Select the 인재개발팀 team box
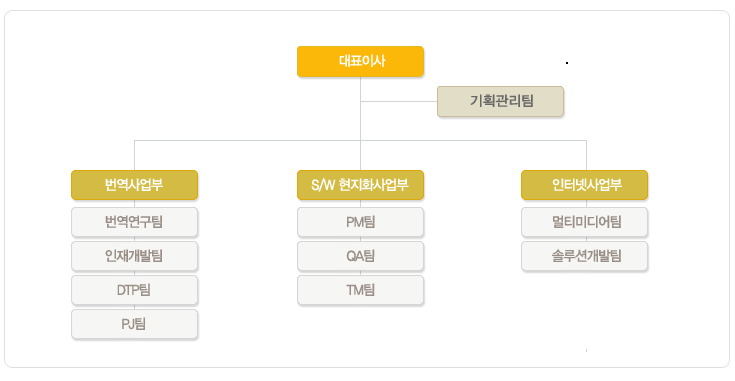 coord(135,256)
